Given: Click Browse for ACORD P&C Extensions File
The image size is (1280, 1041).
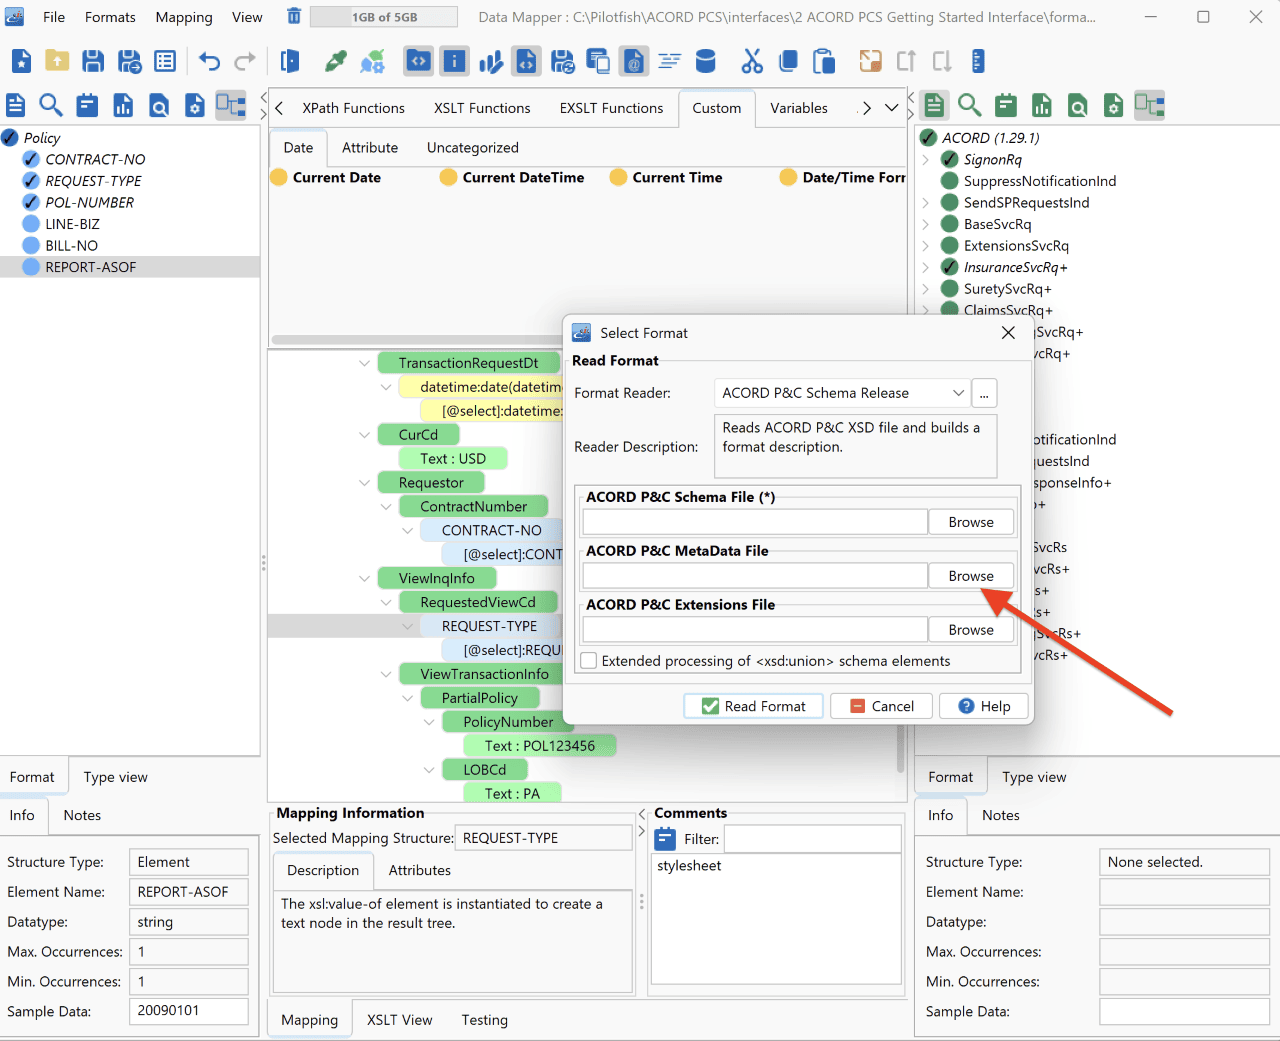Looking at the screenshot, I should 971,630.
